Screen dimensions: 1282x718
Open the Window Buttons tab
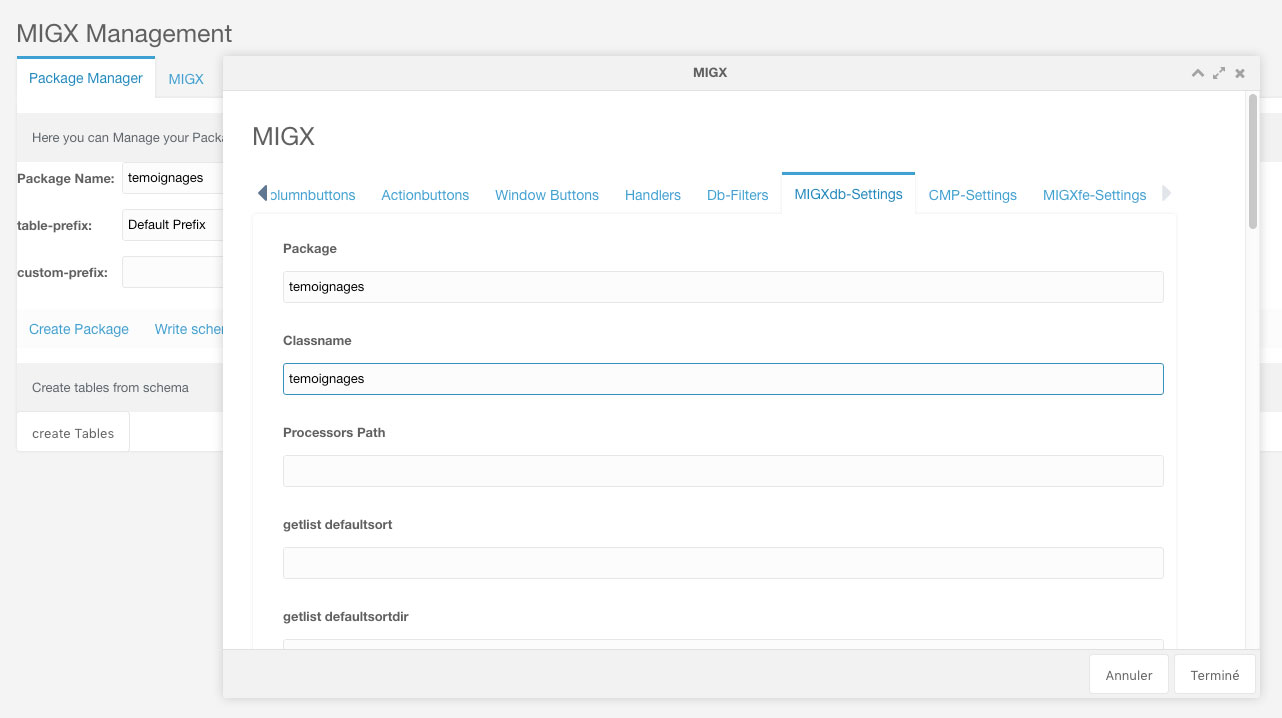(547, 195)
